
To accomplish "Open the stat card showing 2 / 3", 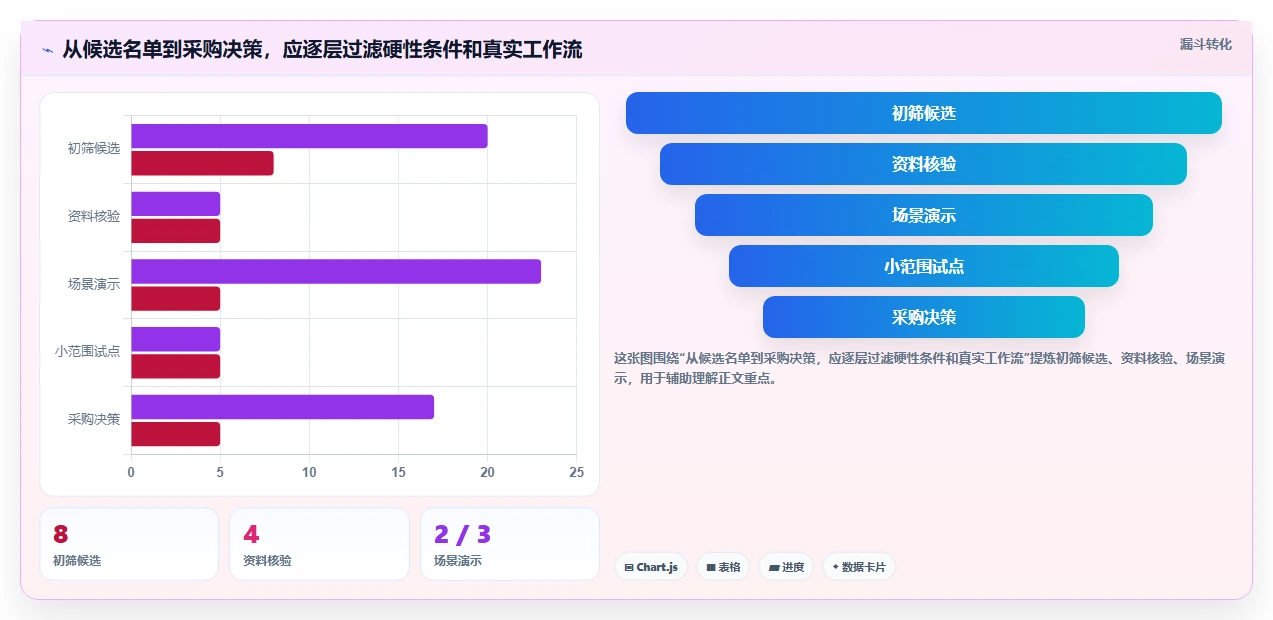I will click(510, 544).
